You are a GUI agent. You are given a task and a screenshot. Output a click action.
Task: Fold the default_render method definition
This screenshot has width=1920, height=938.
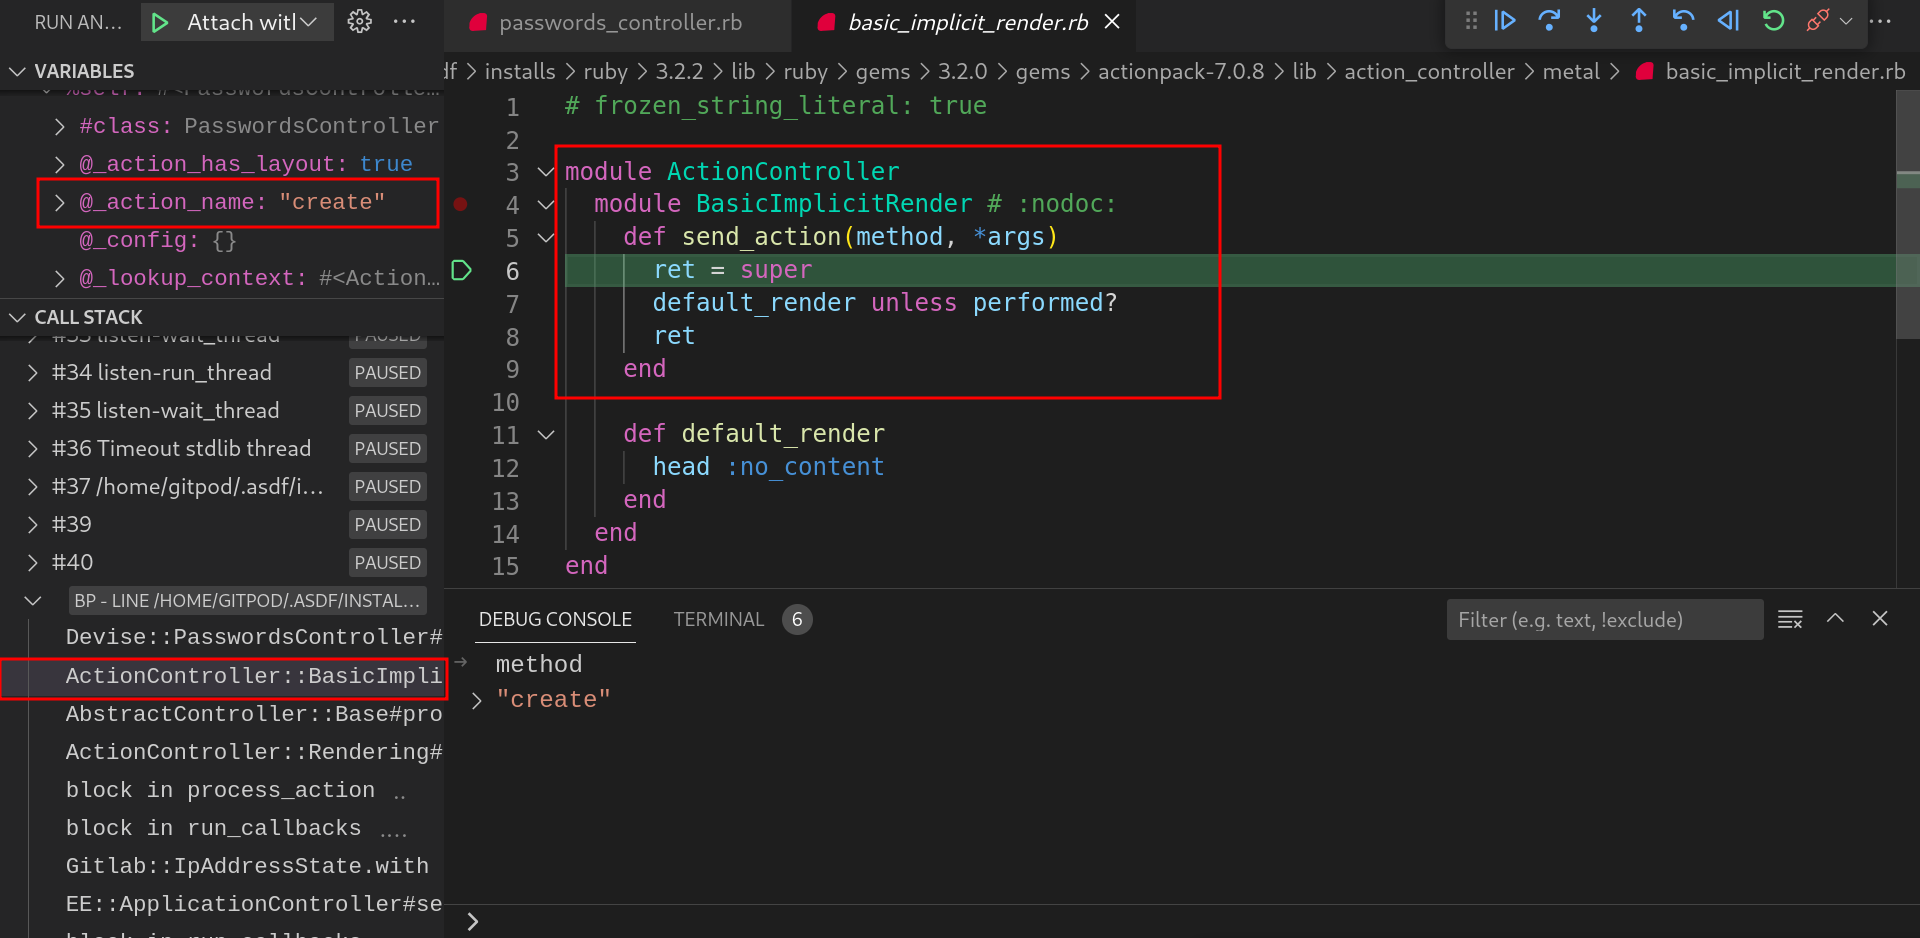point(546,435)
